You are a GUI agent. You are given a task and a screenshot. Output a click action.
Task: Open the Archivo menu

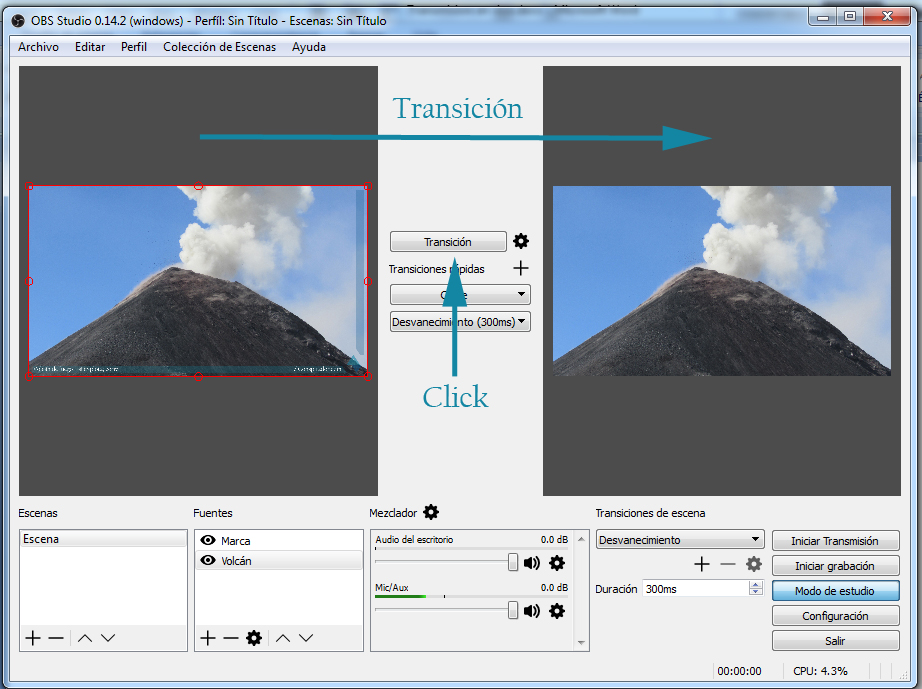(38, 47)
